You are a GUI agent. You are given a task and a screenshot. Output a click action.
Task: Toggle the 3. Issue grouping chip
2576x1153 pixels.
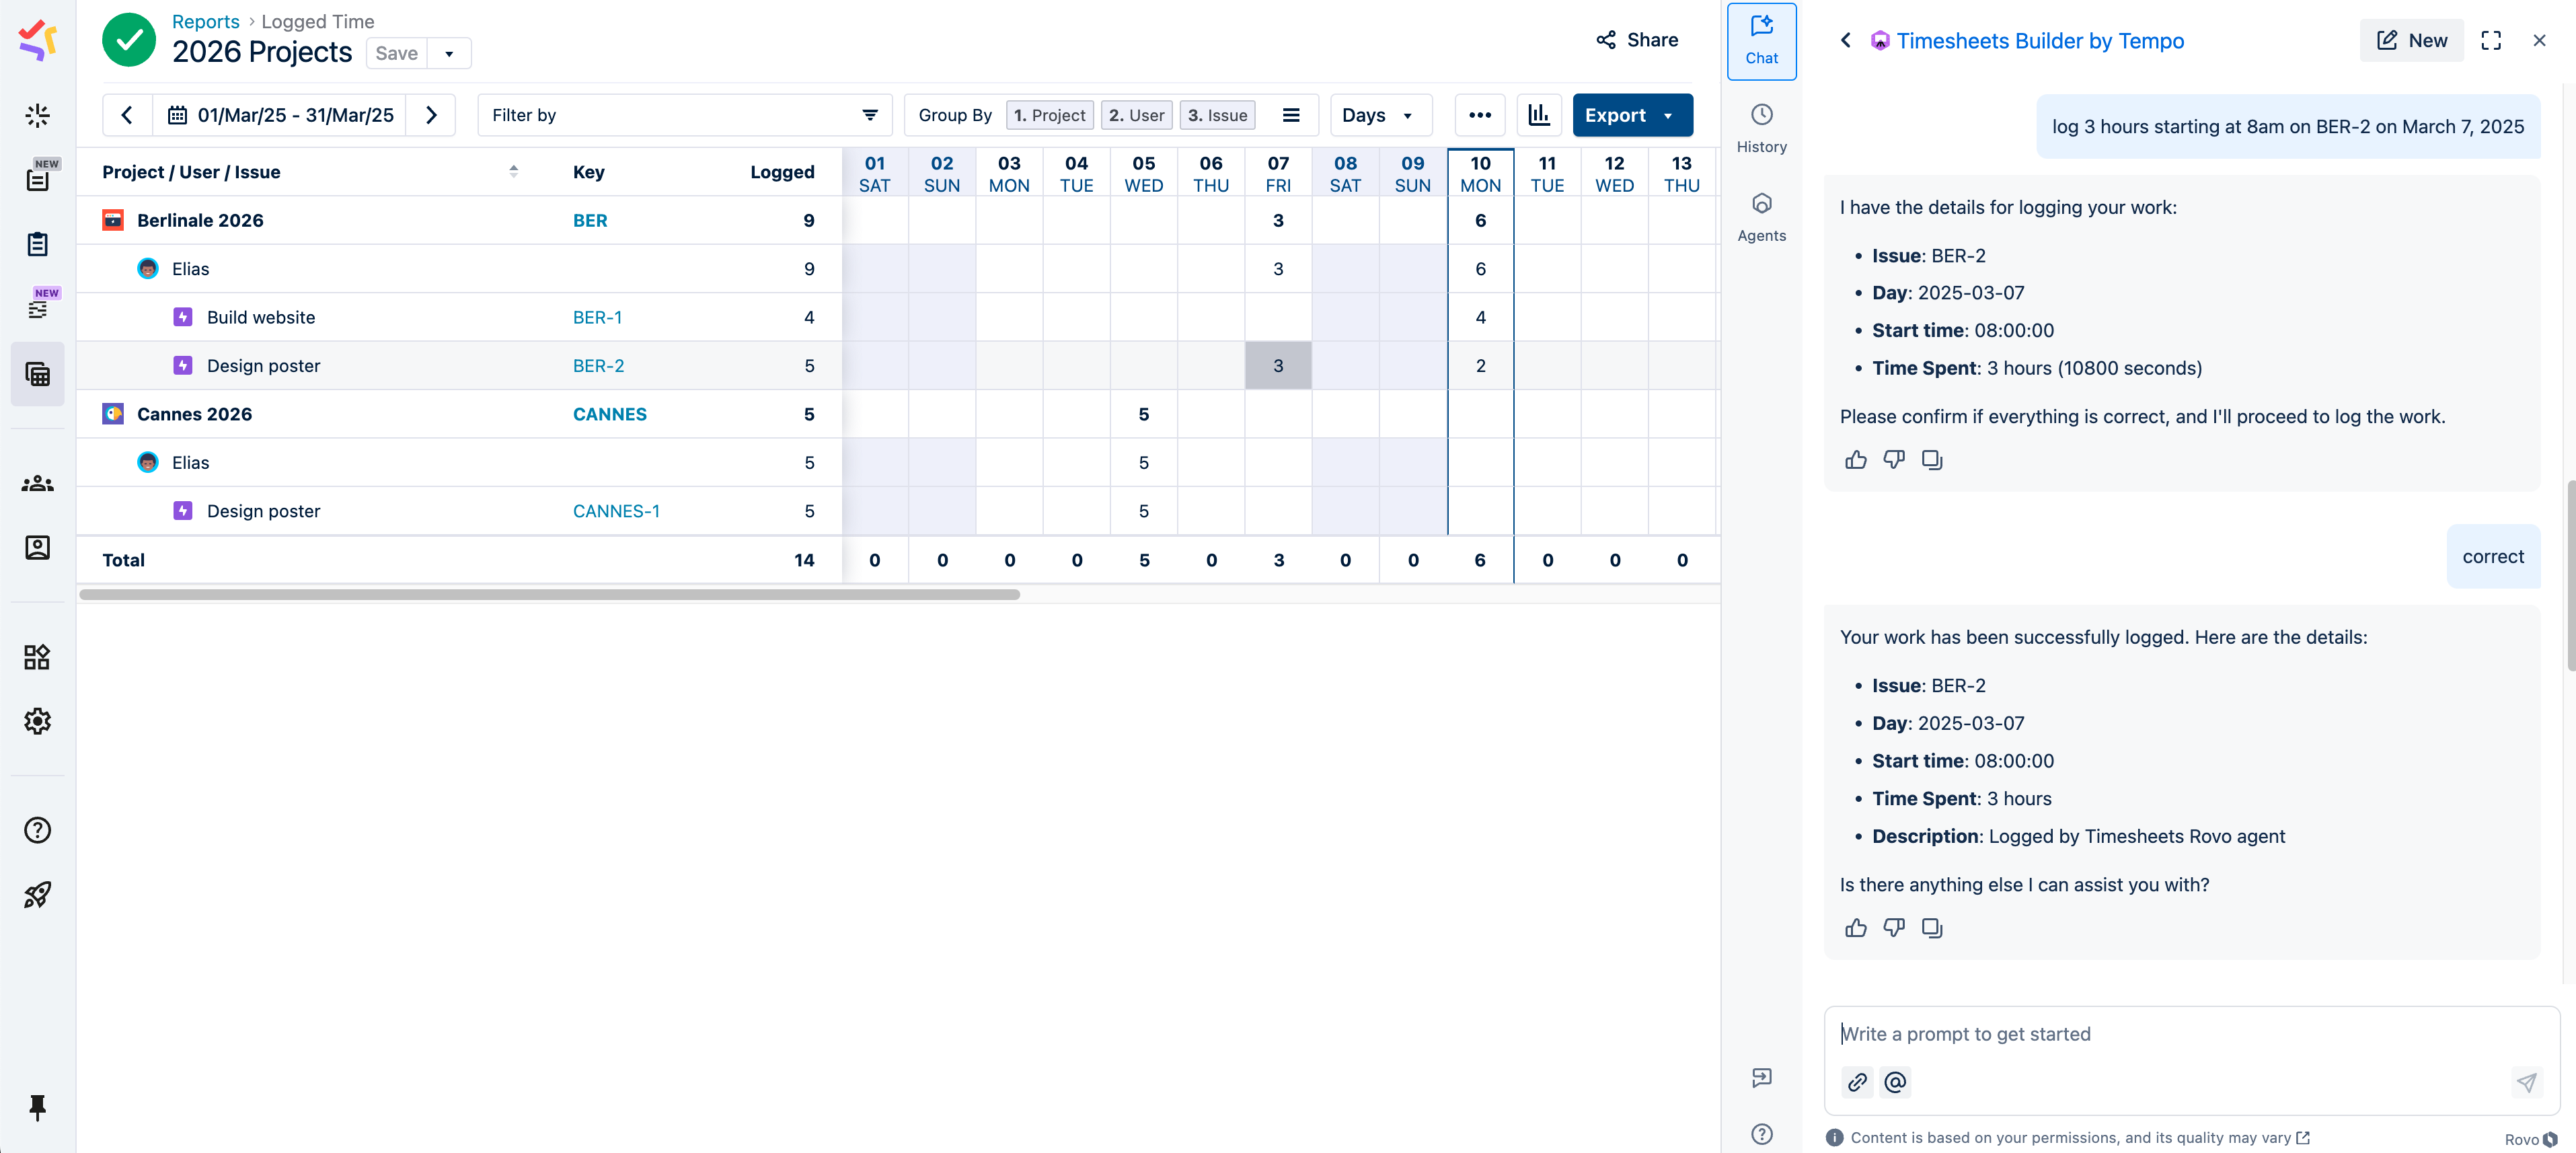[x=1217, y=115]
